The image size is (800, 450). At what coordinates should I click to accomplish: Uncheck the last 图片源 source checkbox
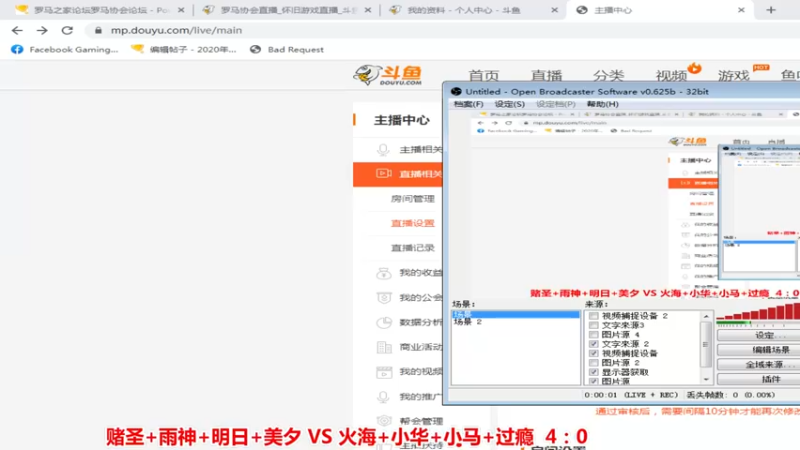[x=593, y=381]
